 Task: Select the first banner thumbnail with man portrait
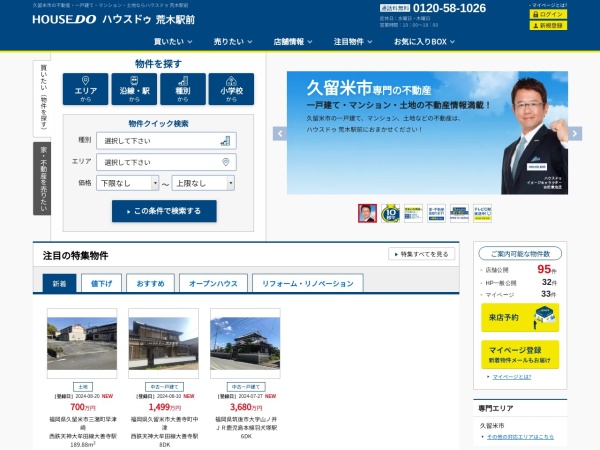(x=367, y=213)
